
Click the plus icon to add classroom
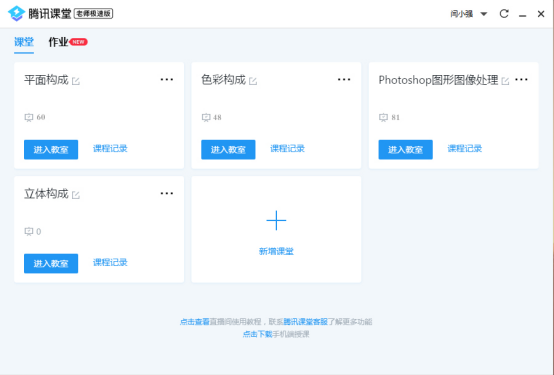click(276, 221)
